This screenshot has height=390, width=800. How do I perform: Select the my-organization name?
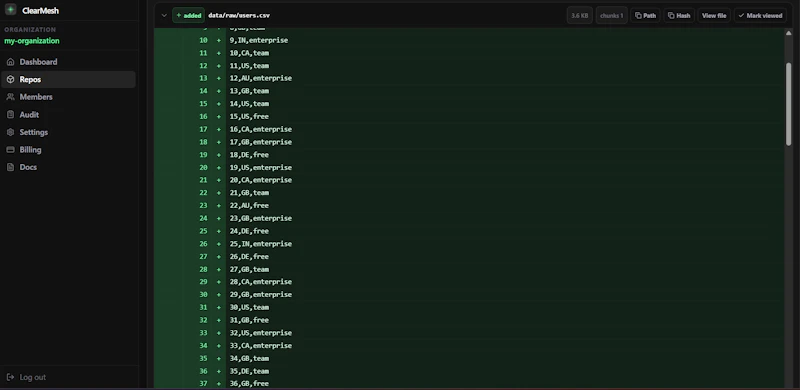(x=32, y=41)
